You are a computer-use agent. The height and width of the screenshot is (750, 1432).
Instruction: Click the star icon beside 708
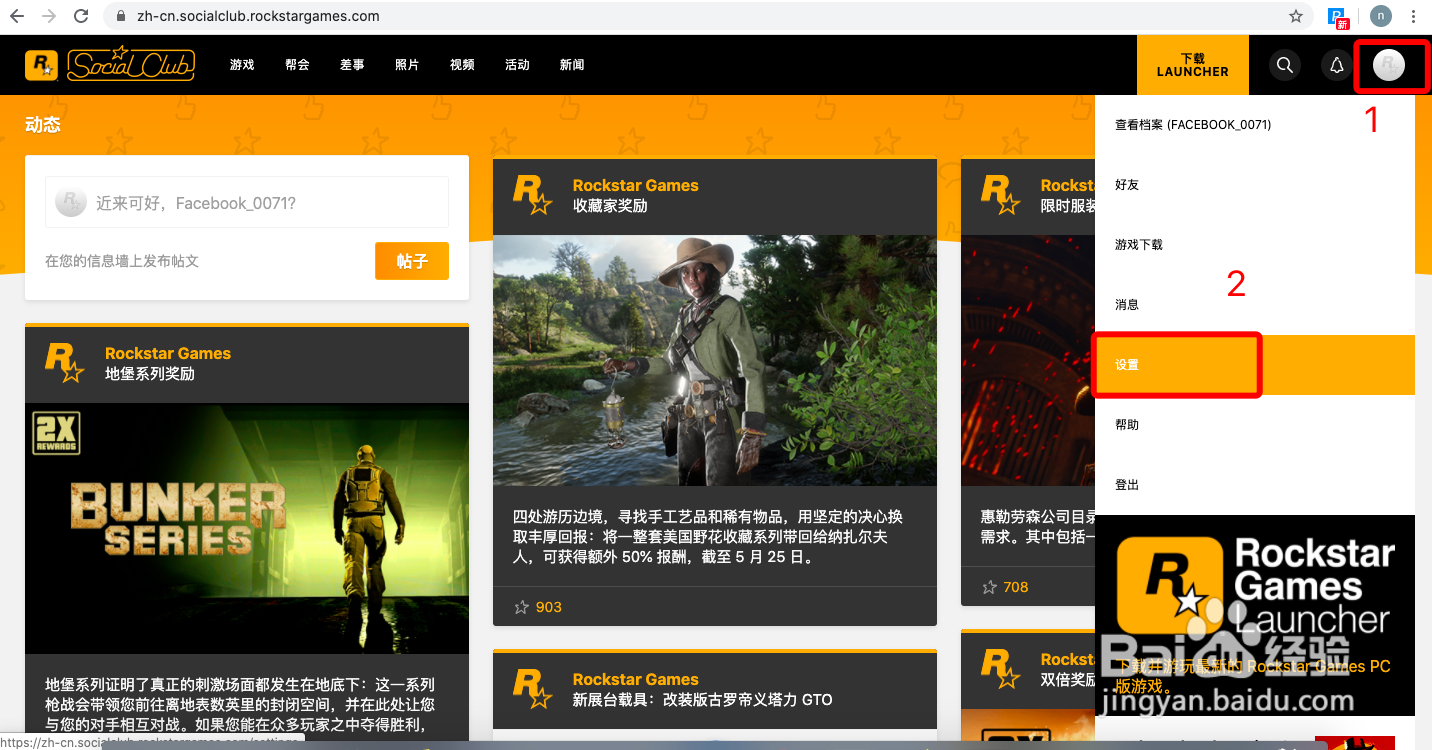tap(989, 587)
